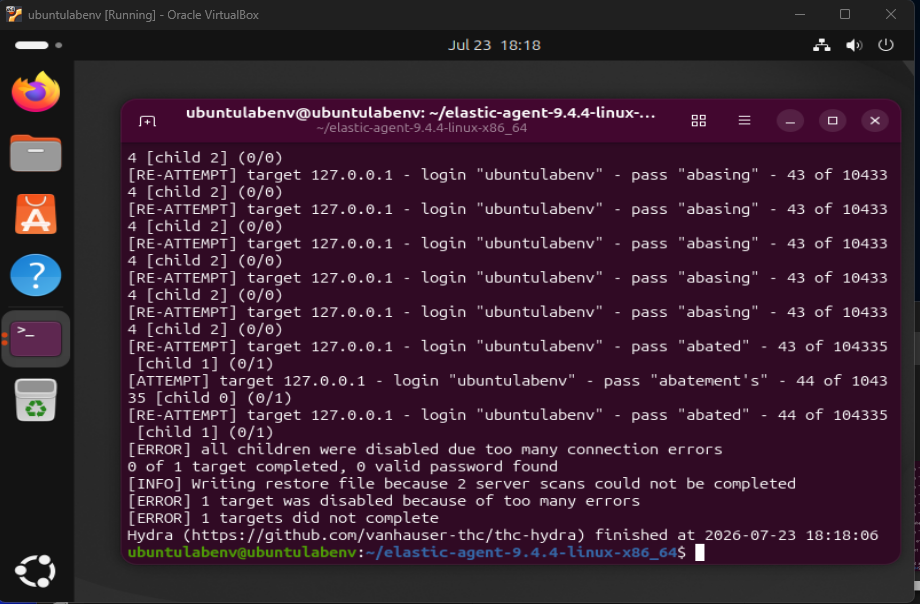Maximize the terminal window
This screenshot has height=604, width=920.
pyautogui.click(x=832, y=121)
